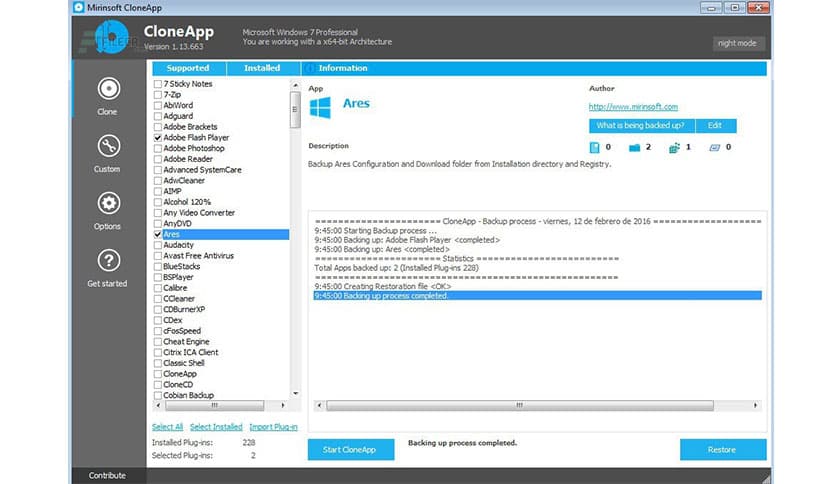Click the app list horizontal scrollbar thumb
836x484 pixels.
(x=214, y=406)
